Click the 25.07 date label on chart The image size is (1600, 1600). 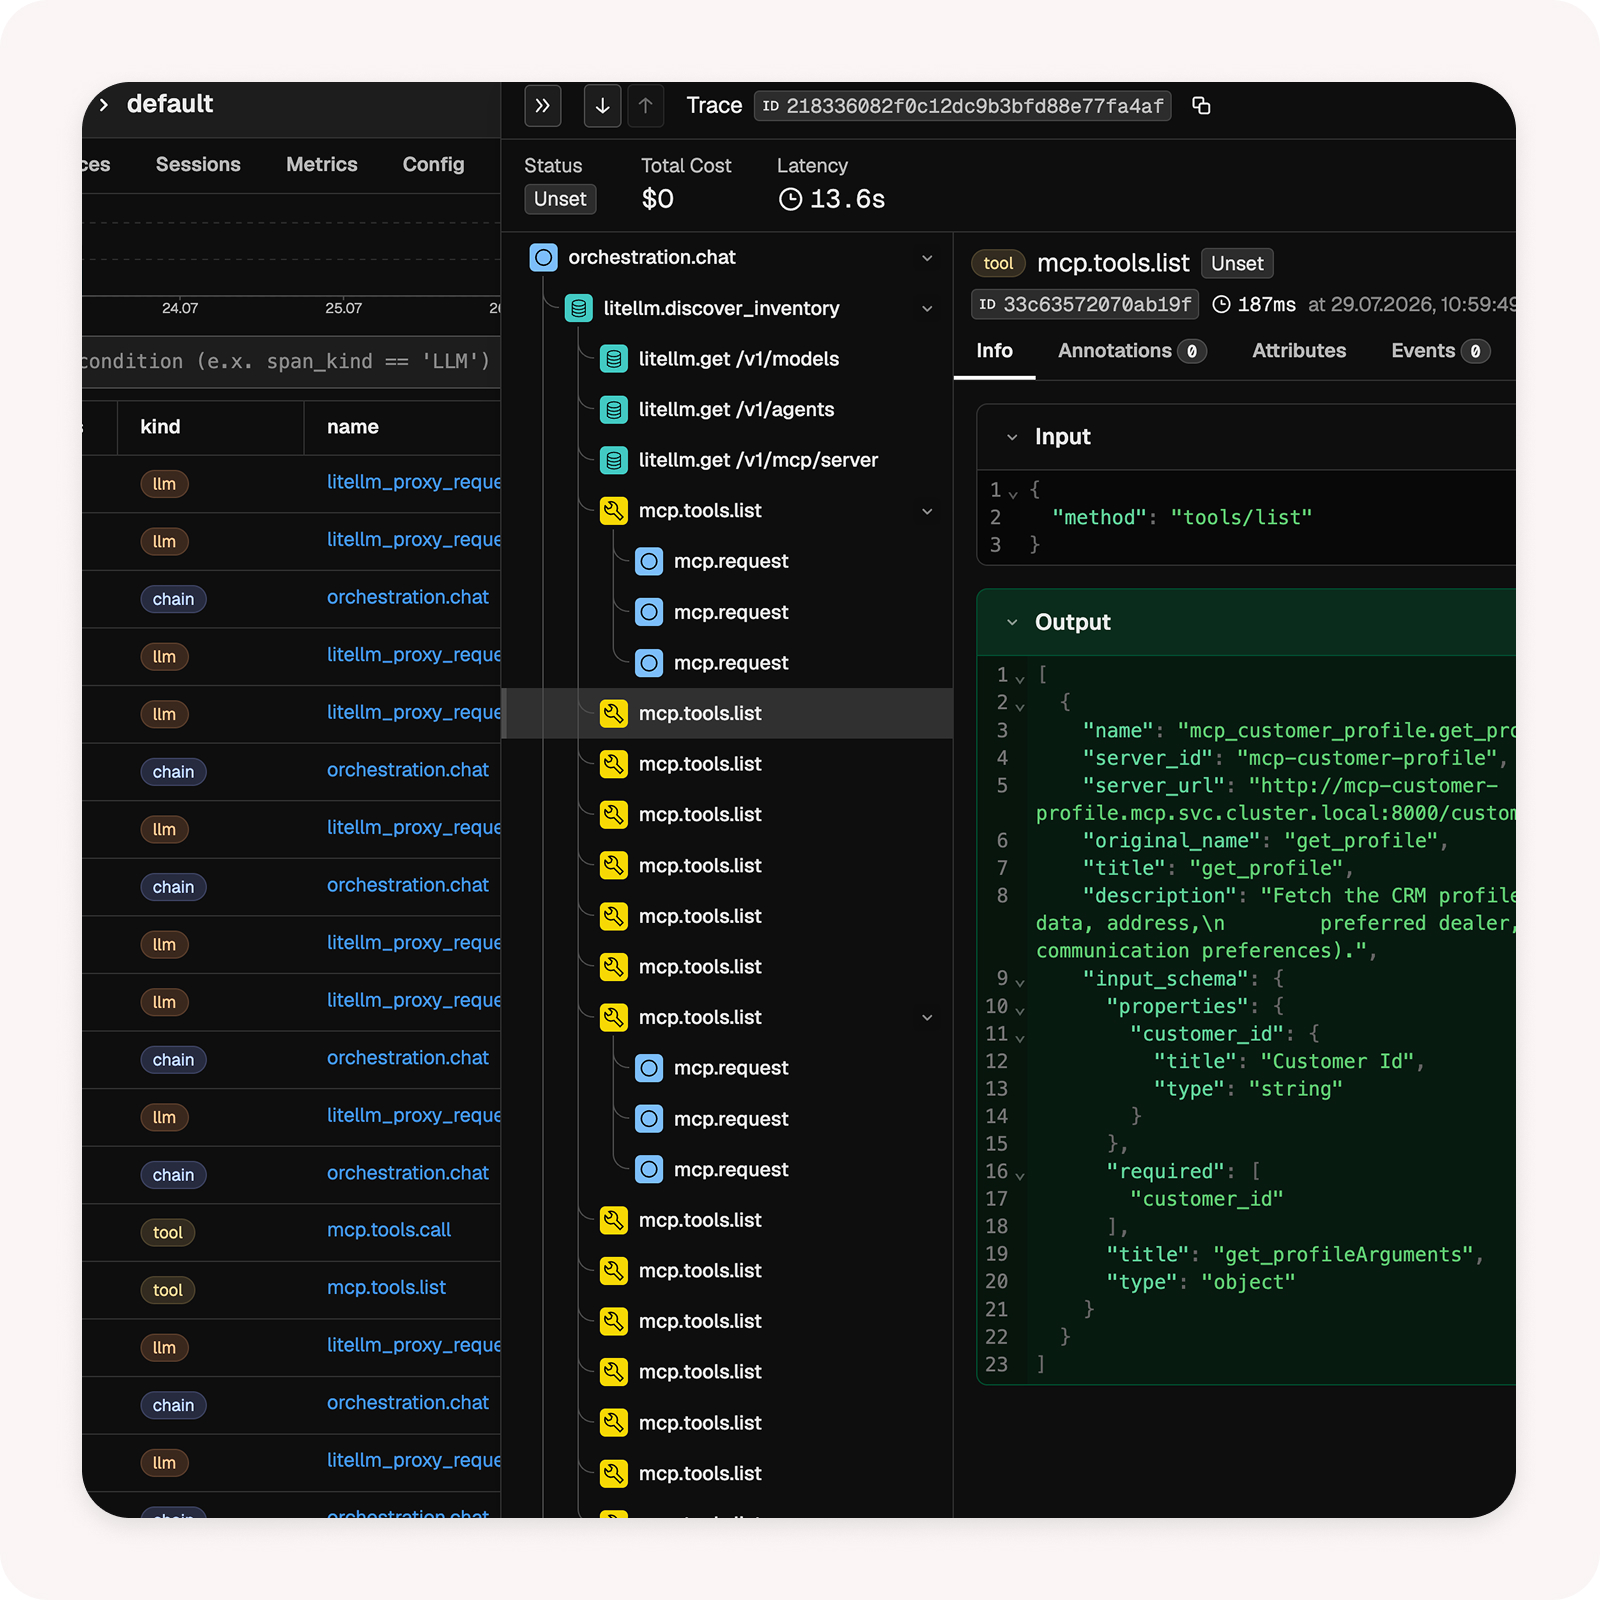(344, 308)
